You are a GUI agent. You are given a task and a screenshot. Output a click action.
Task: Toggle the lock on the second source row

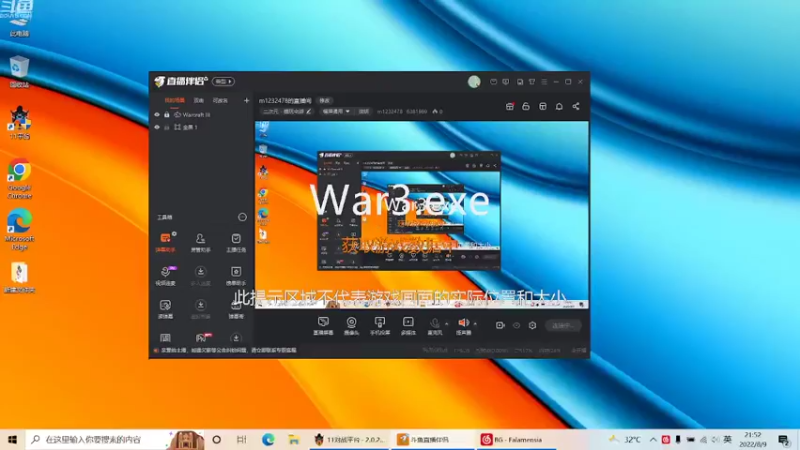pyautogui.click(x=167, y=127)
